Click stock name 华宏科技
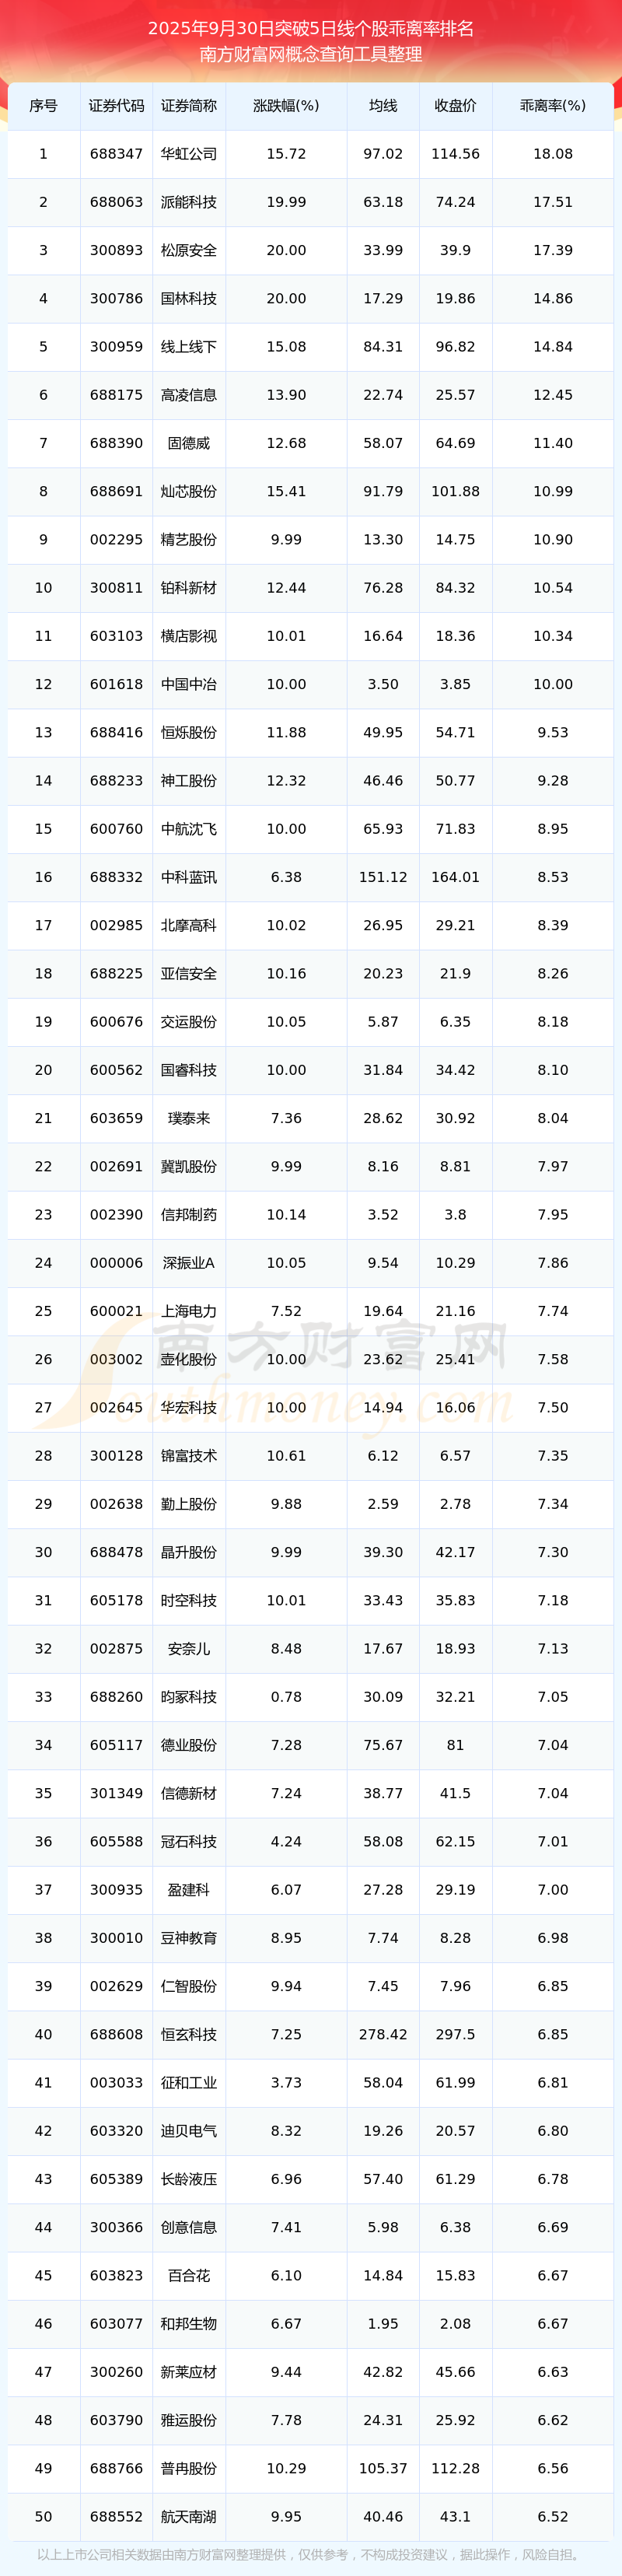The height and width of the screenshot is (2576, 622). tap(189, 1408)
